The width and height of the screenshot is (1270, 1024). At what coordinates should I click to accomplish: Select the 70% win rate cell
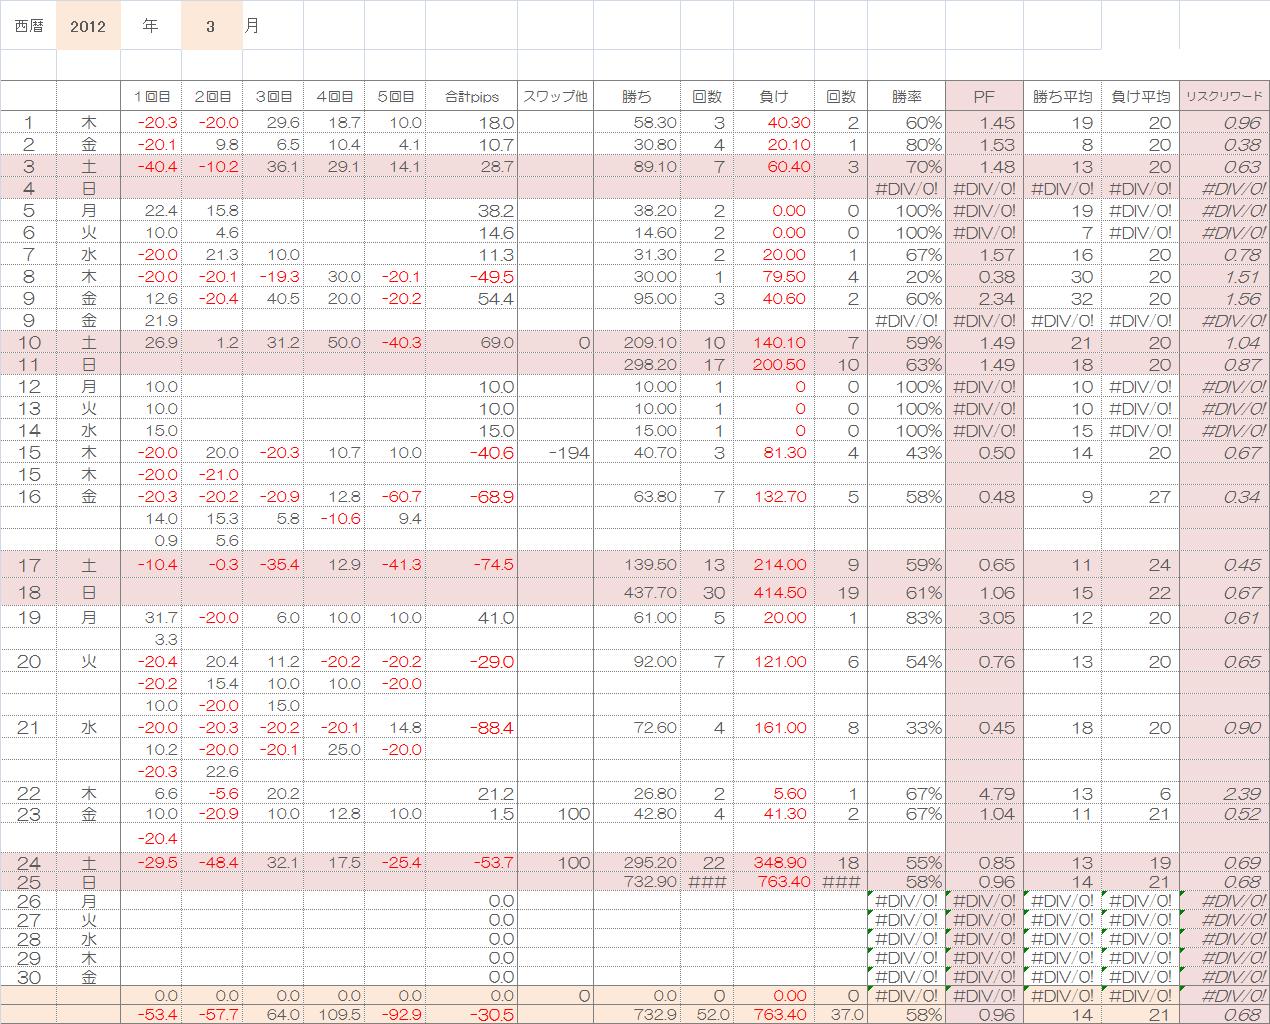tap(906, 166)
